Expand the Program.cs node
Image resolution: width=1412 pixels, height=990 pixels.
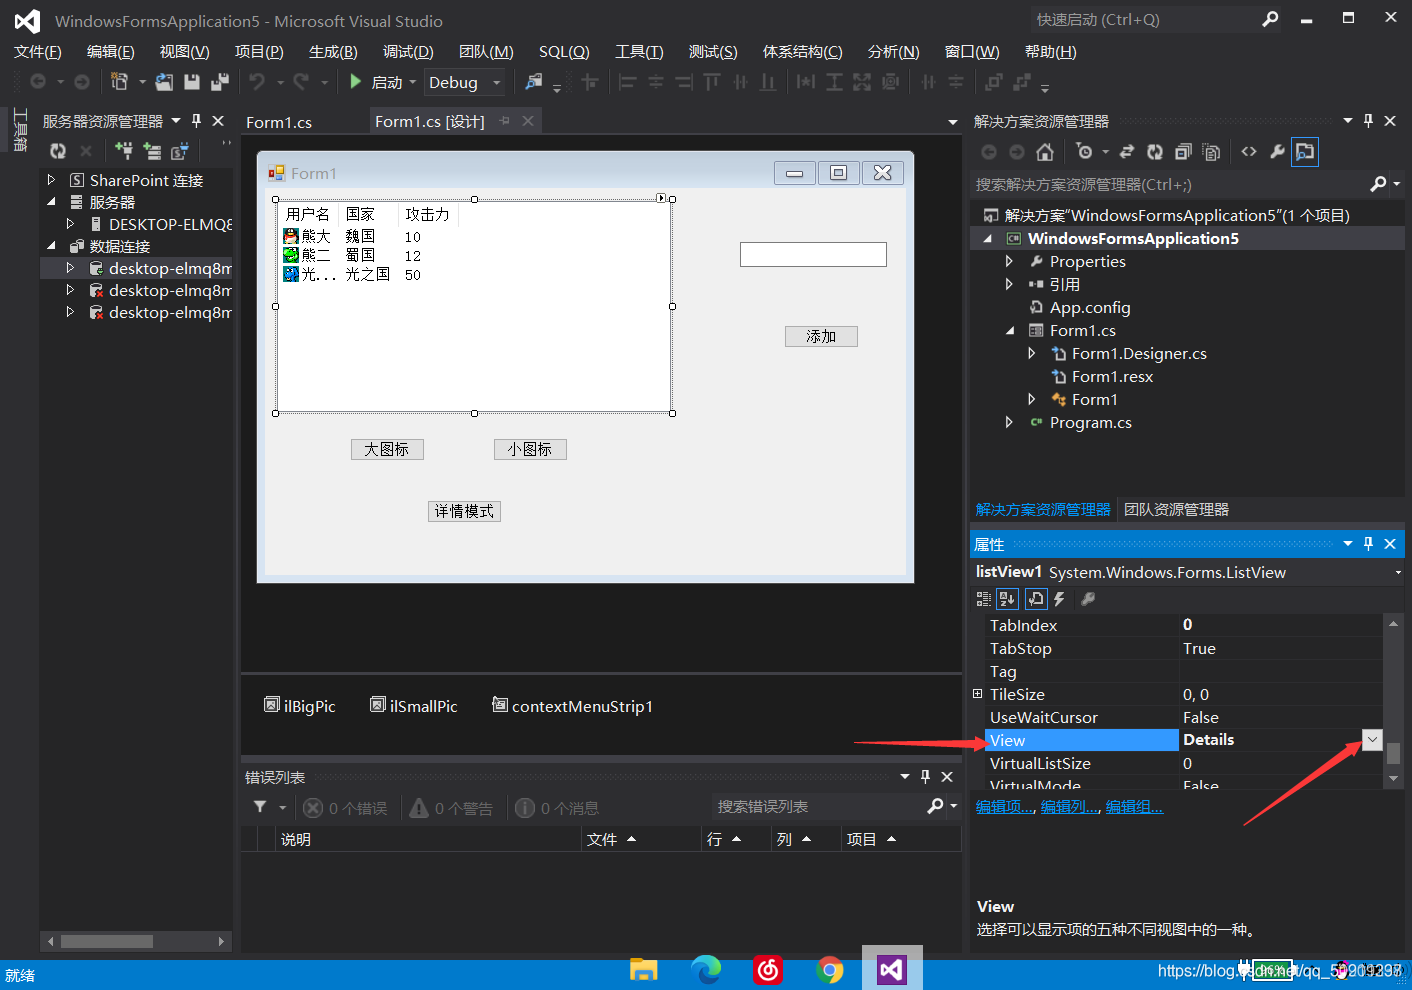[1009, 422]
